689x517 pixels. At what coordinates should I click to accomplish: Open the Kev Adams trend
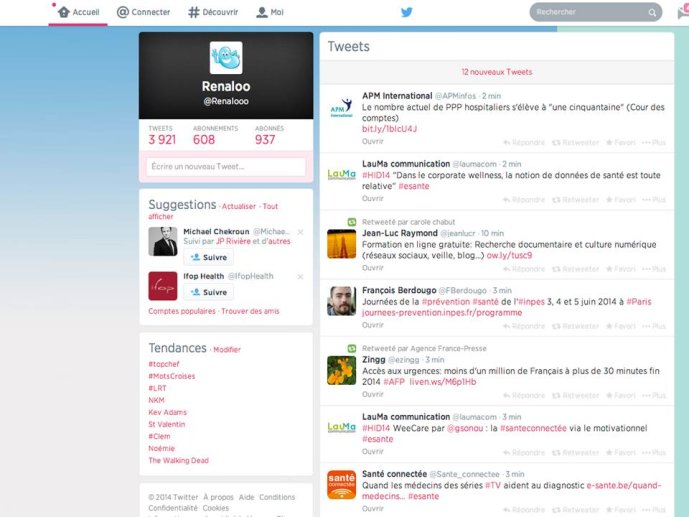tap(167, 412)
